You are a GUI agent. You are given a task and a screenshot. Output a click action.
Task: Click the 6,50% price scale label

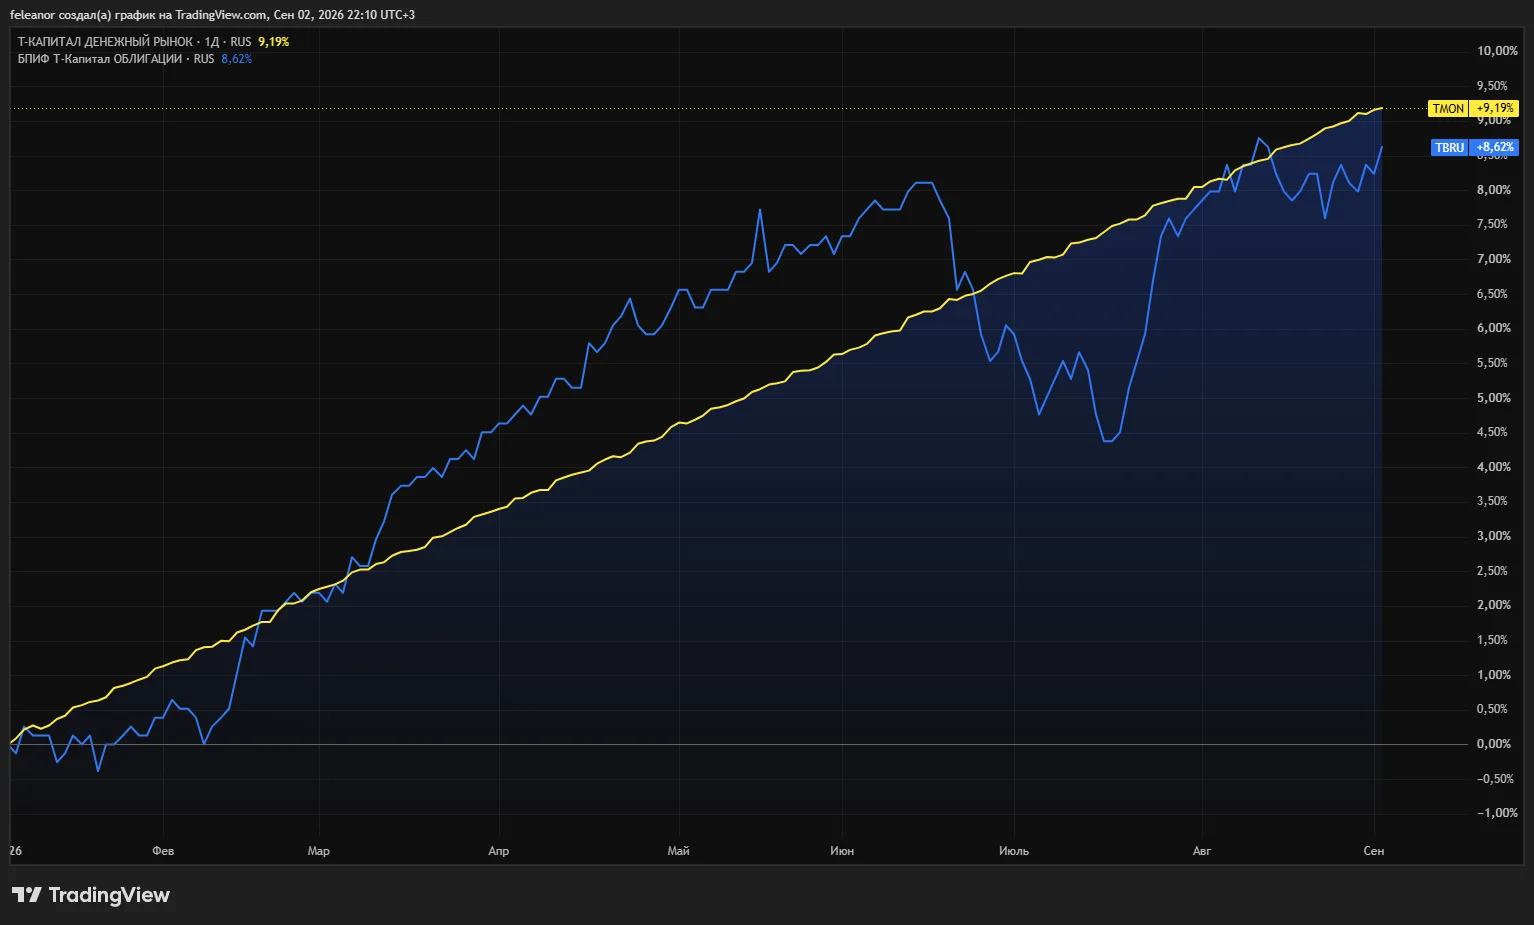pyautogui.click(x=1492, y=294)
